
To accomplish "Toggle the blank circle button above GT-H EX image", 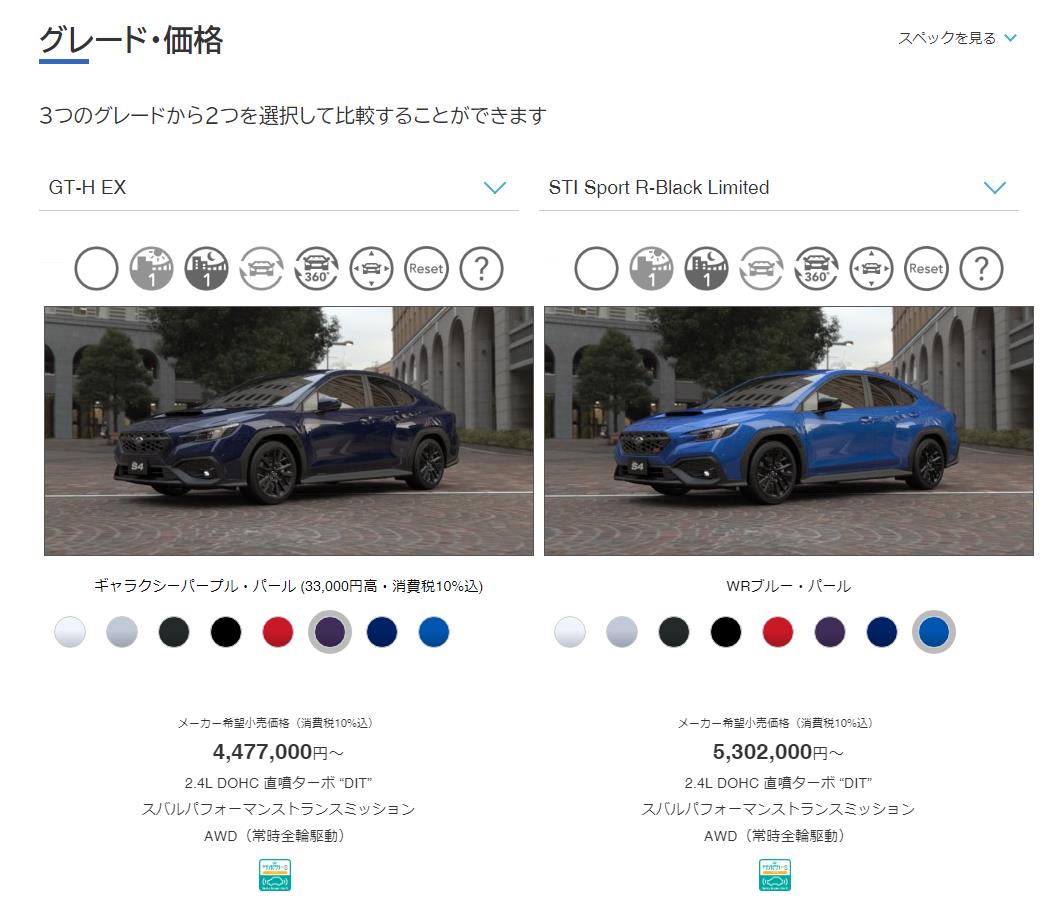I will tap(96, 269).
